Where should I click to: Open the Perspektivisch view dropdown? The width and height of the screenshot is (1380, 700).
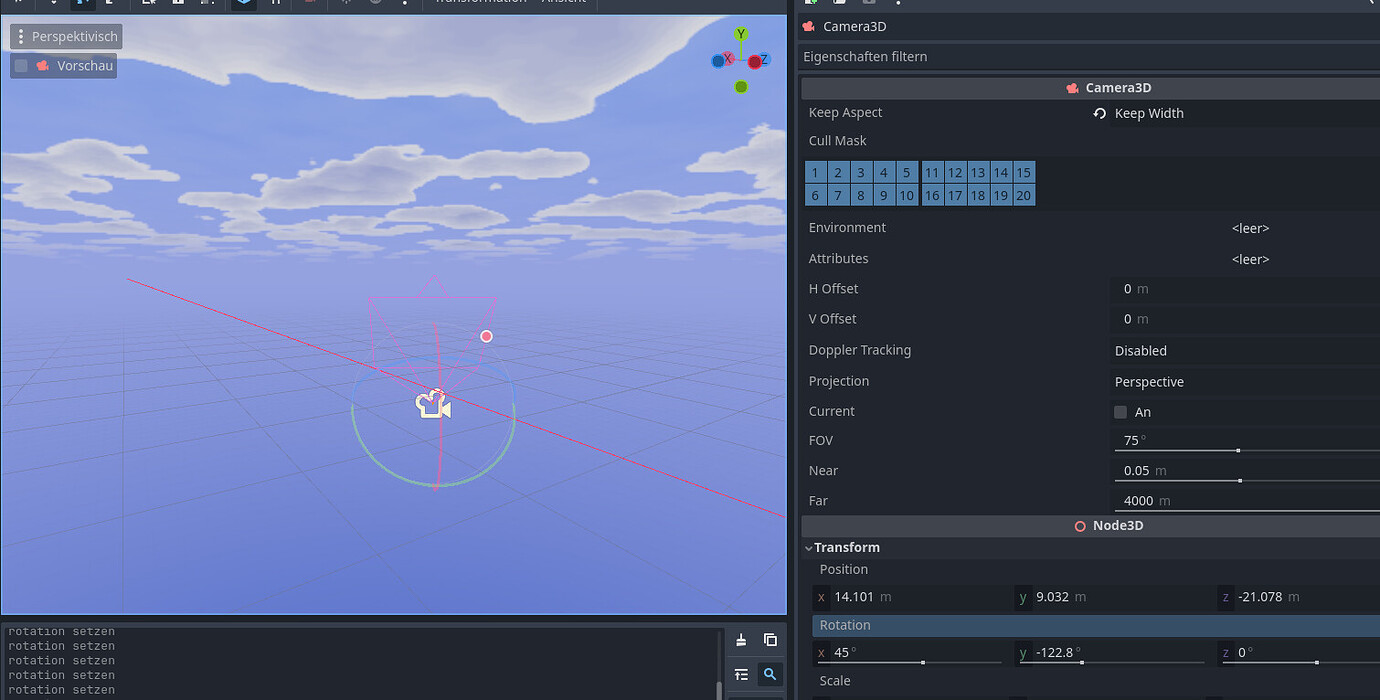coord(65,36)
